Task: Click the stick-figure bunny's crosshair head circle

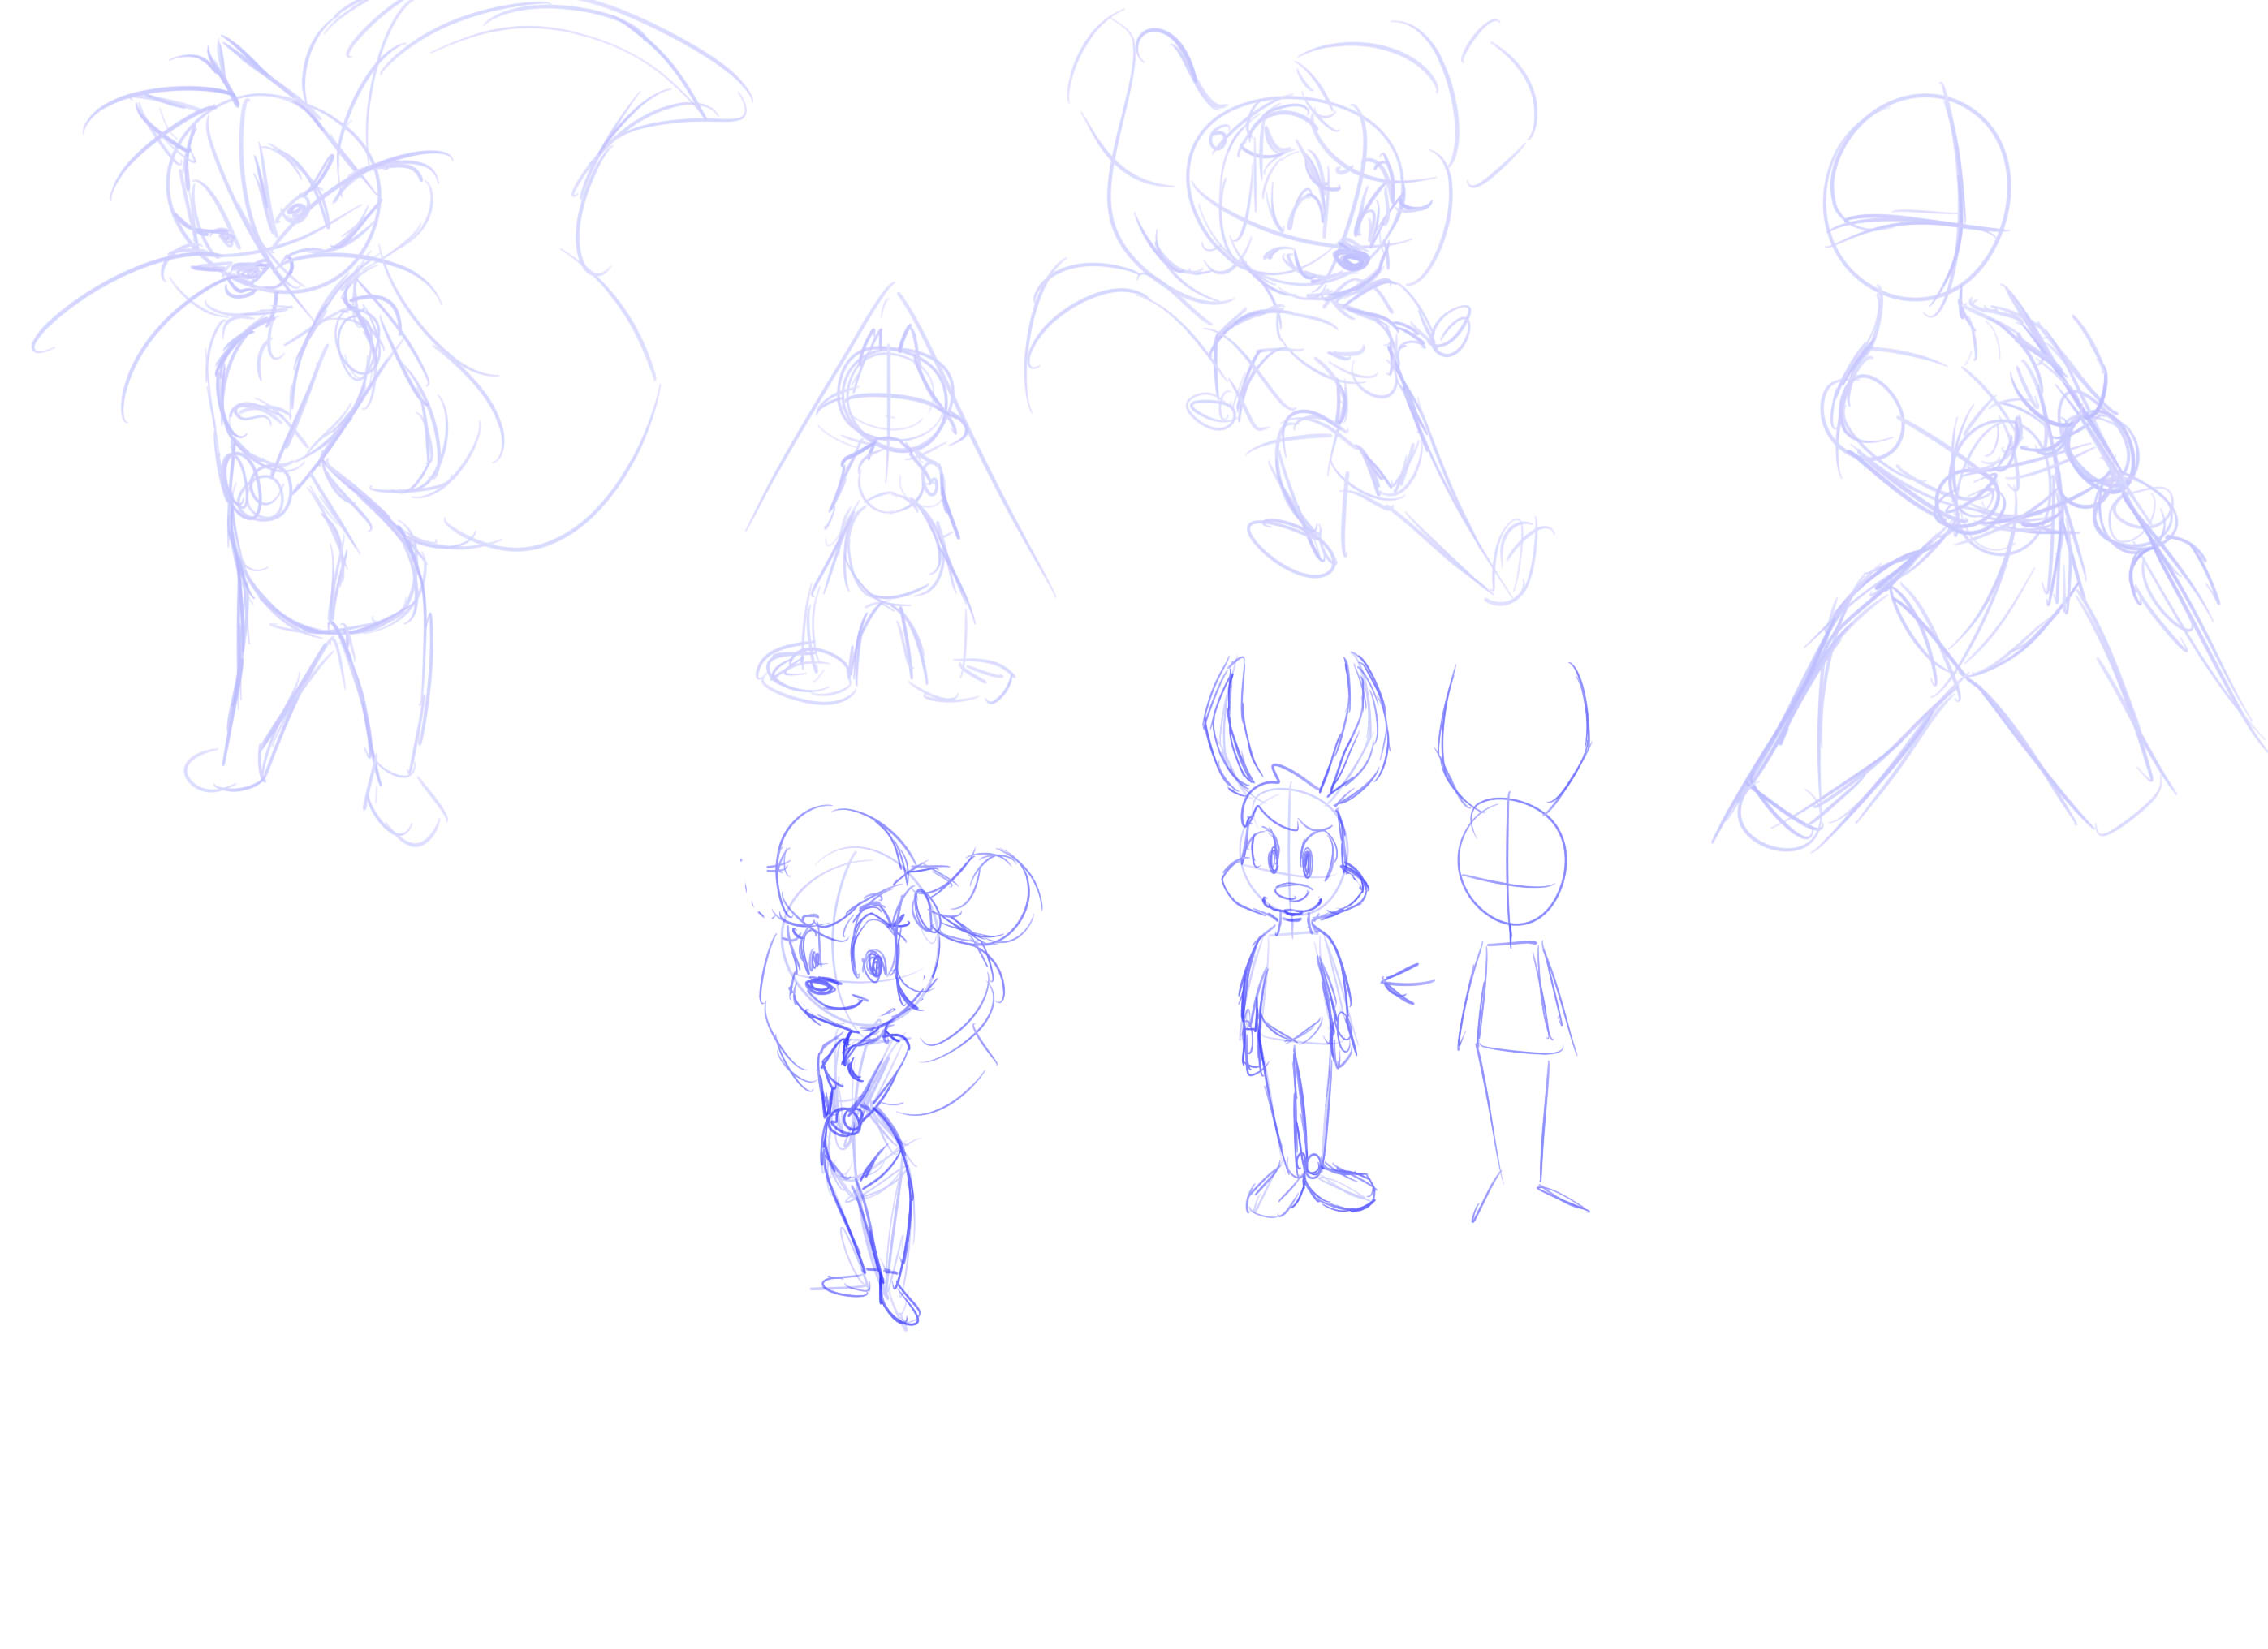Action: (1511, 862)
